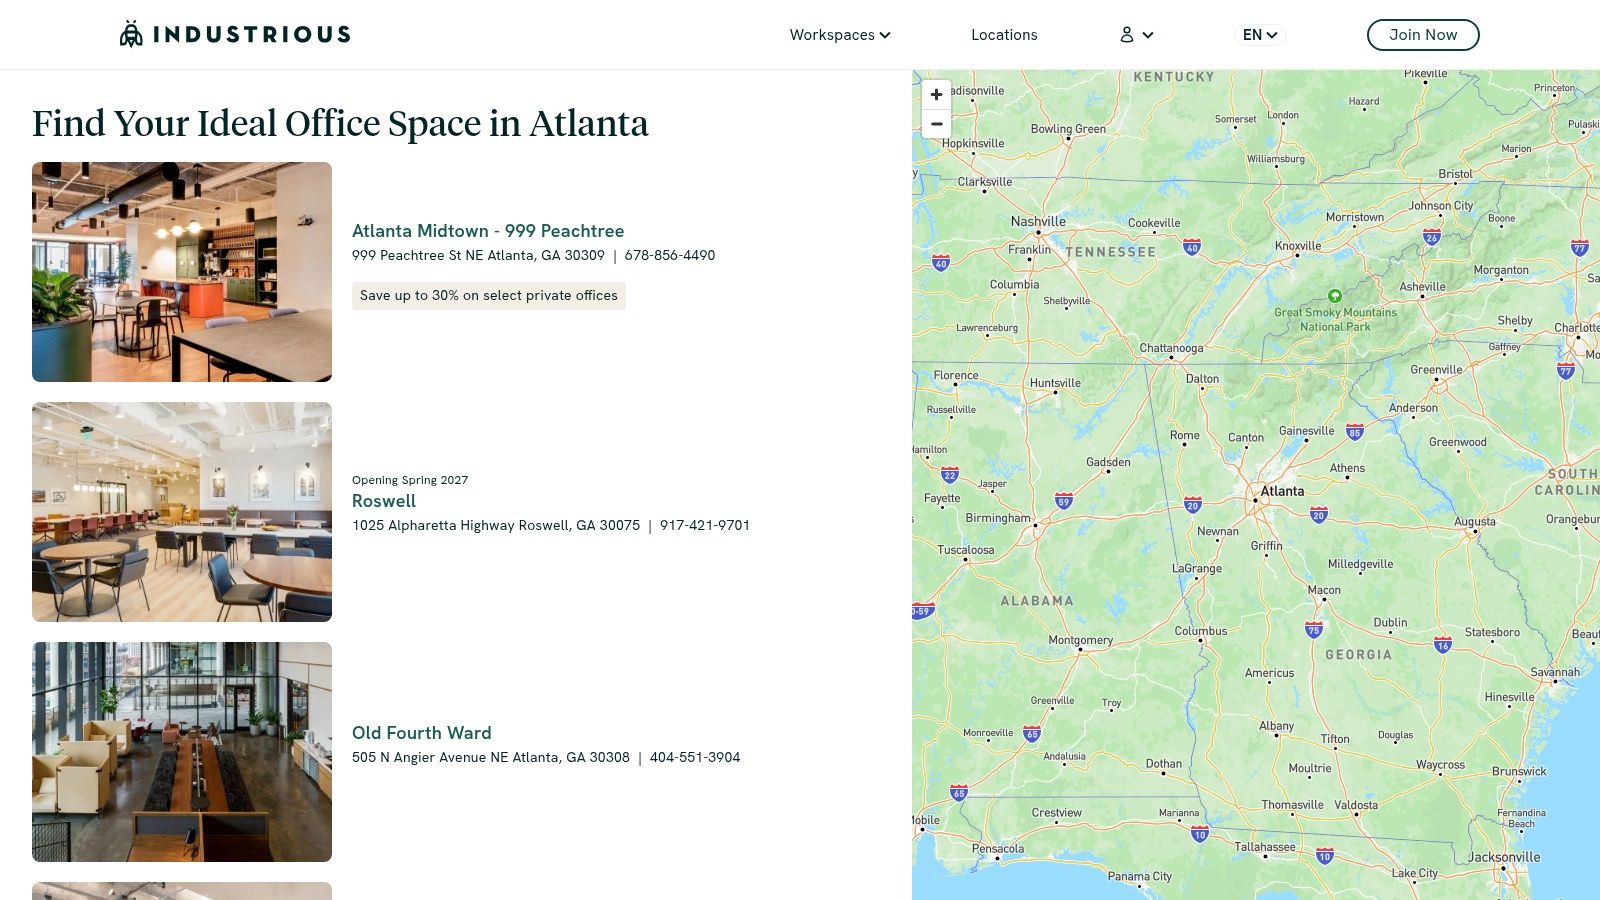This screenshot has height=900, width=1600.
Task: Click Montgomery label on the map
Action: point(1080,640)
